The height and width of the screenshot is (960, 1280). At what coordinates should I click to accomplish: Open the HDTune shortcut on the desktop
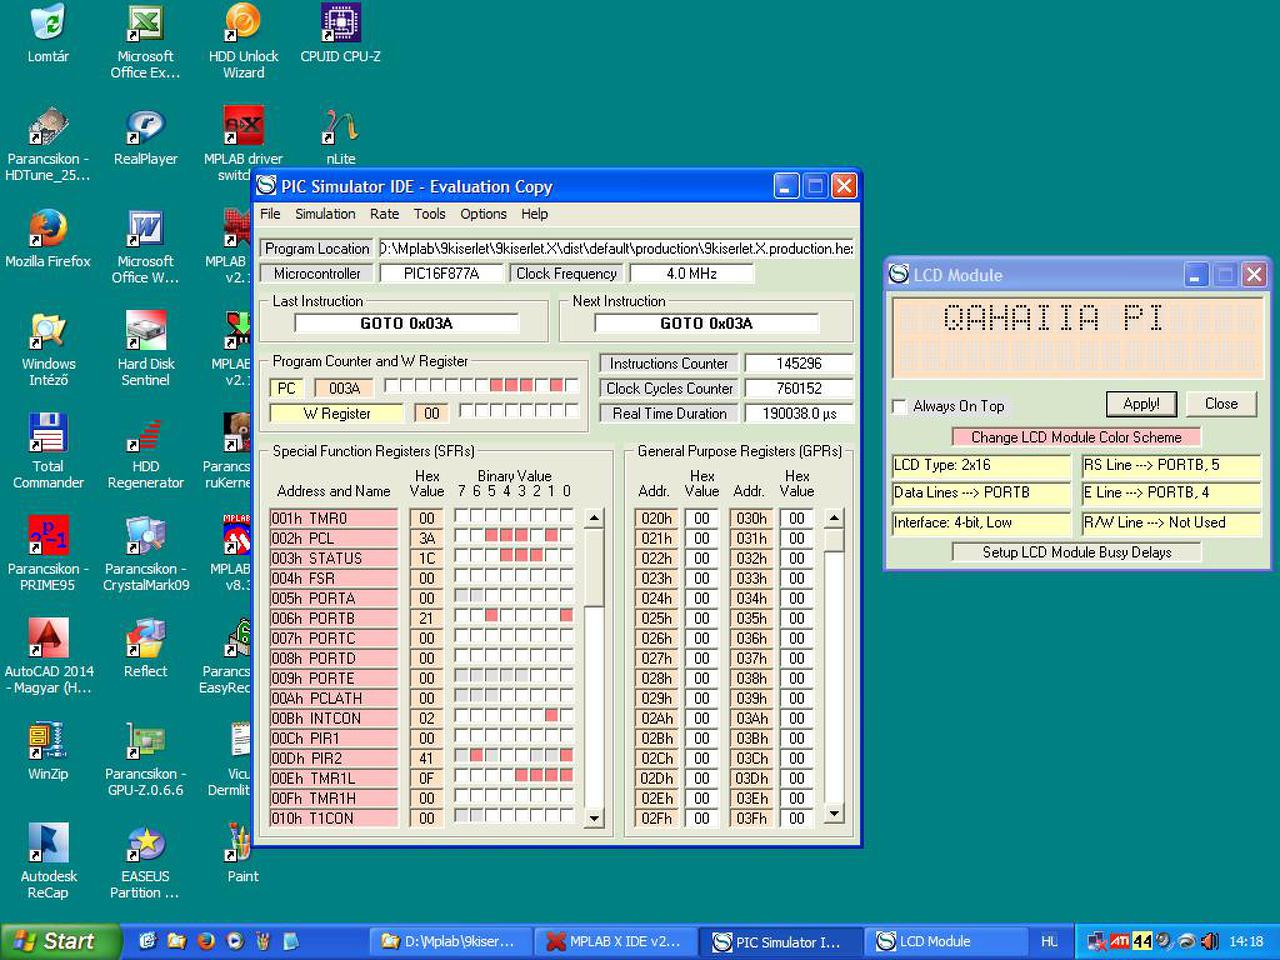click(x=48, y=144)
